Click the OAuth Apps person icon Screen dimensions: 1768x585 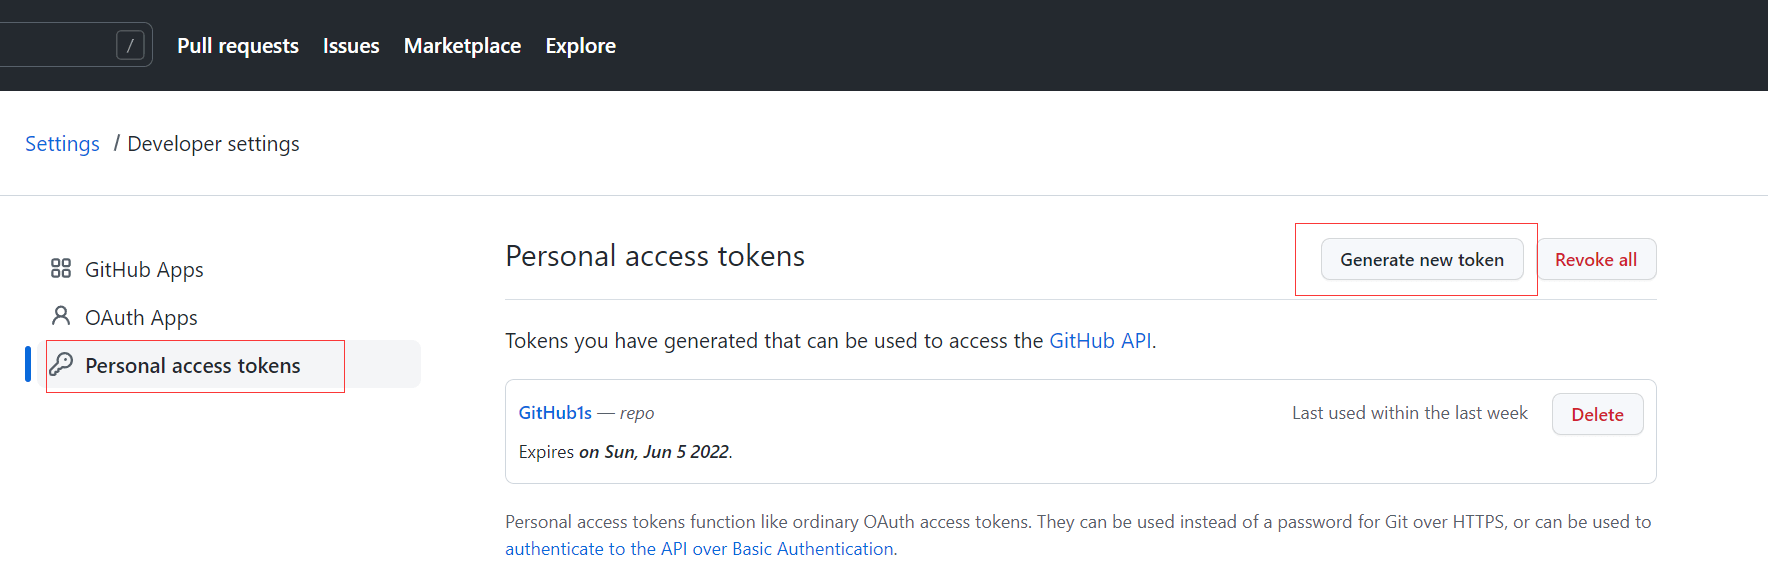[x=61, y=316]
